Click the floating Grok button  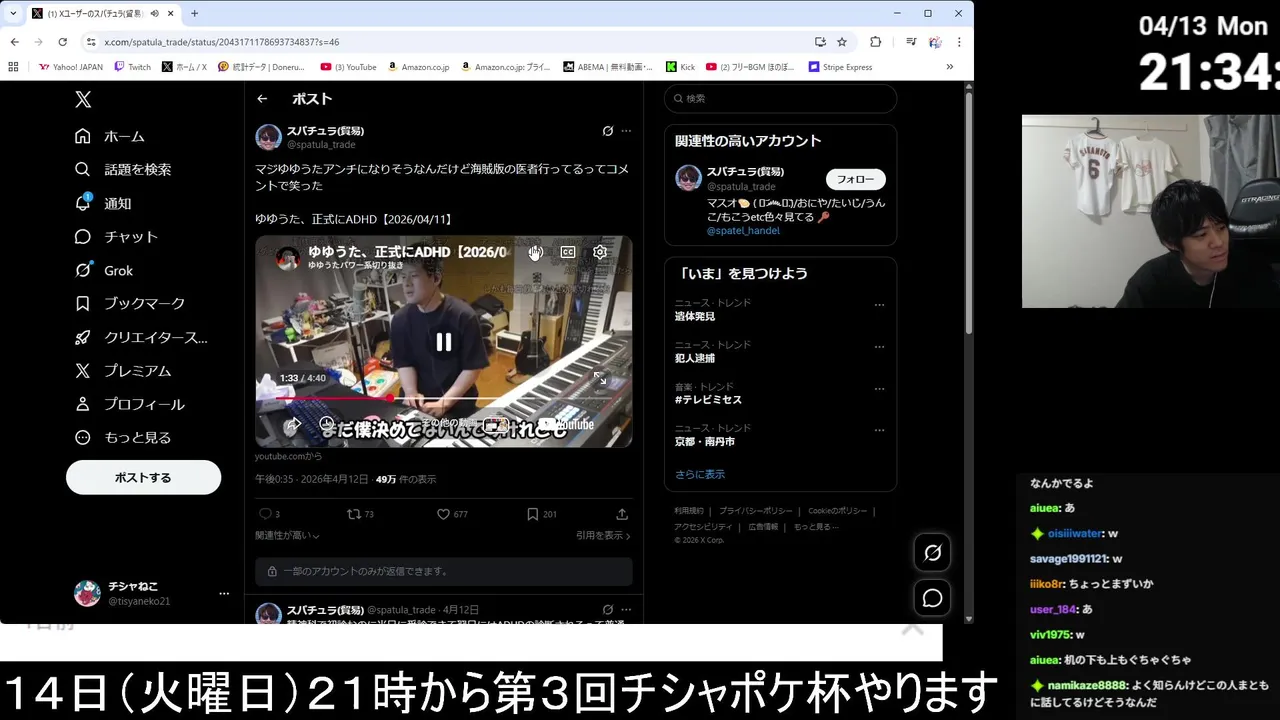[x=932, y=553]
